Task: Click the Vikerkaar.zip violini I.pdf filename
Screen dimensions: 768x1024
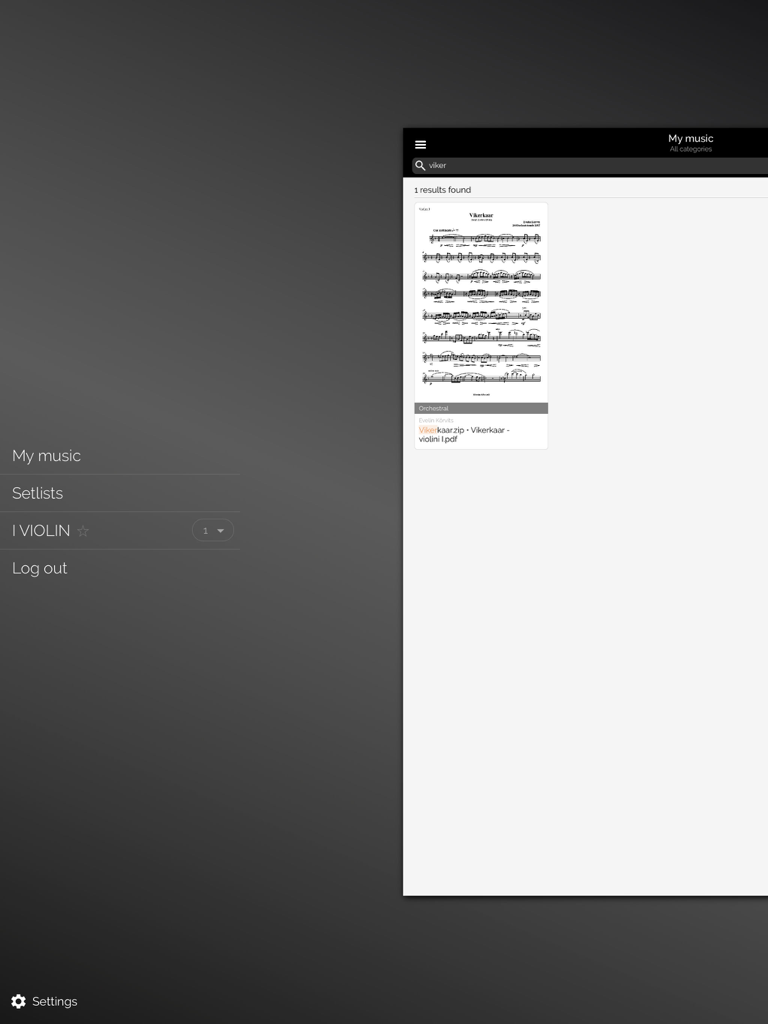Action: click(463, 434)
